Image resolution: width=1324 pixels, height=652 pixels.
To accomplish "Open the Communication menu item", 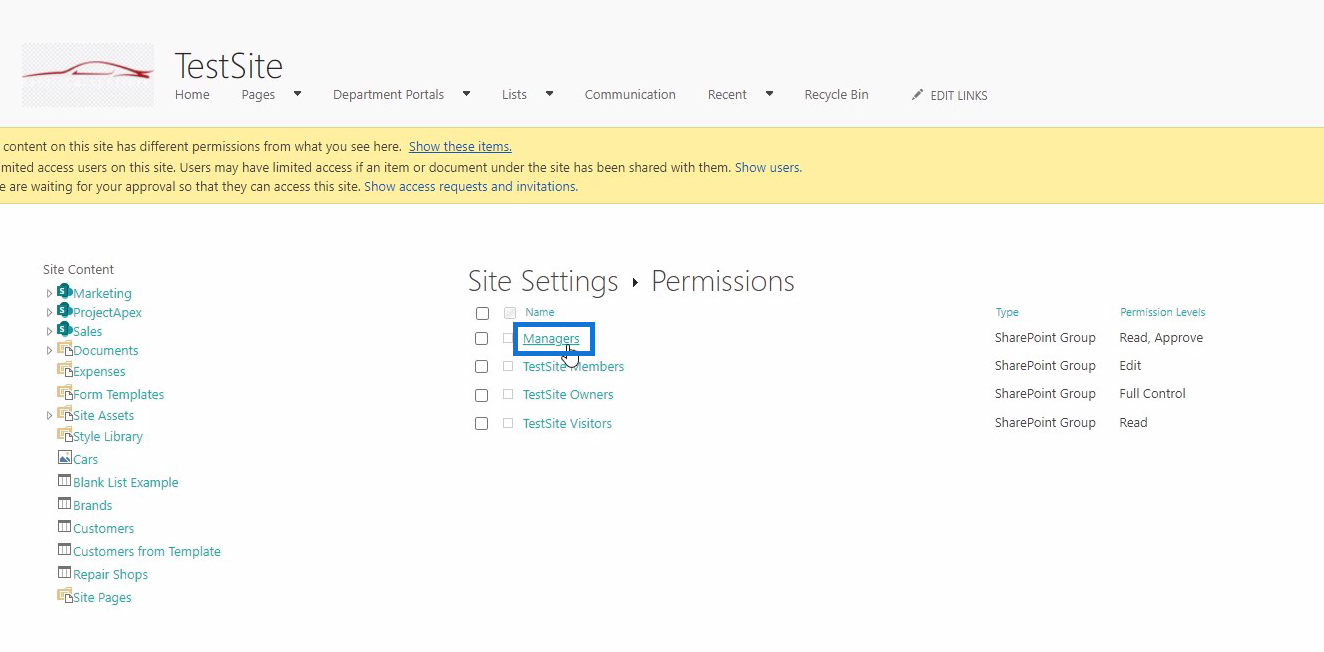I will click(x=630, y=94).
